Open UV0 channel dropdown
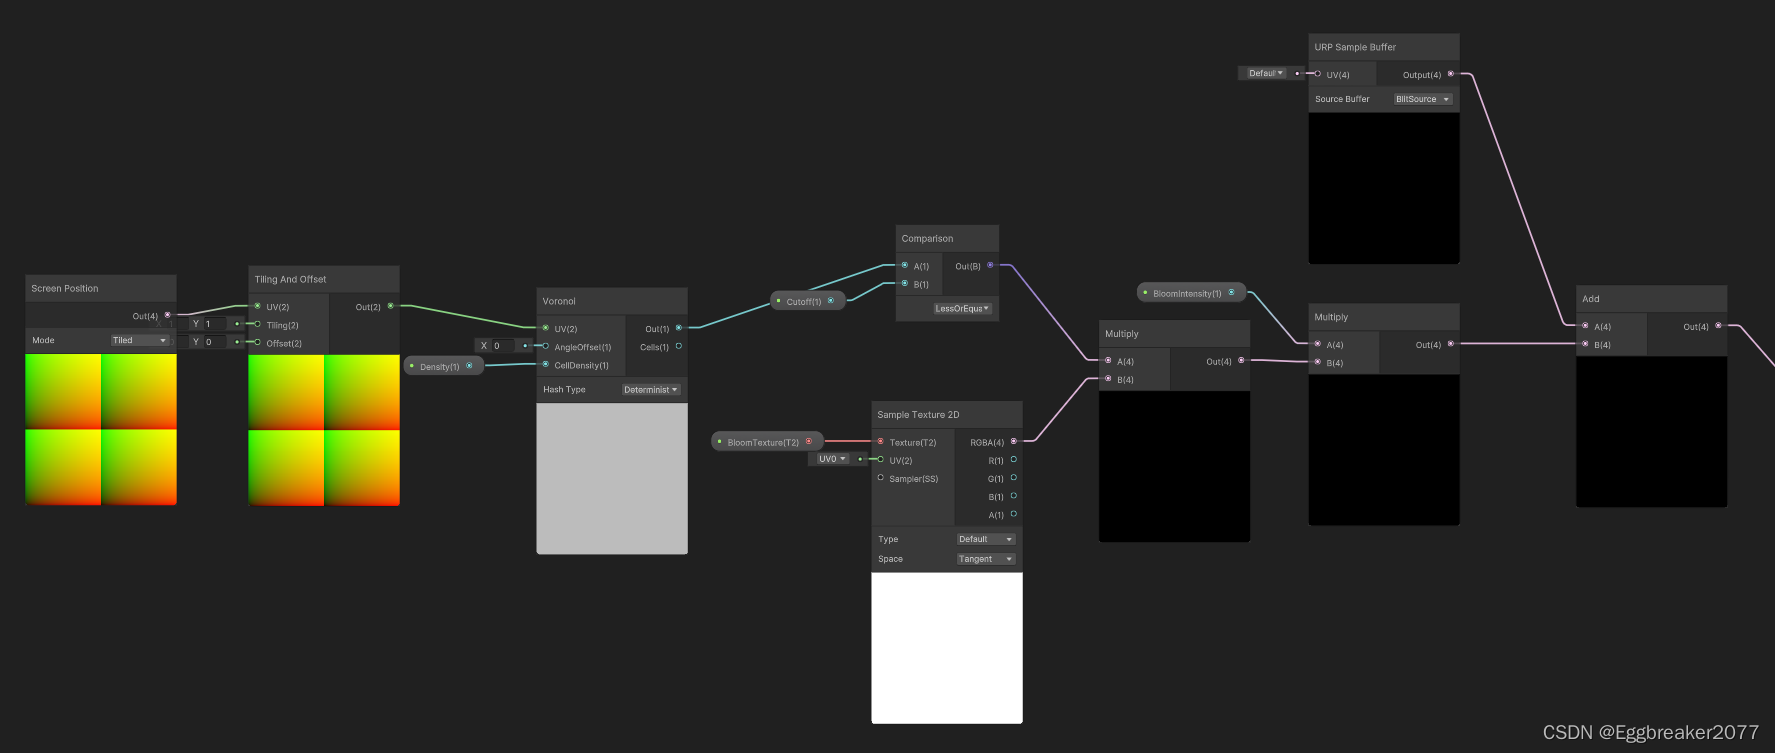1775x753 pixels. (x=832, y=459)
